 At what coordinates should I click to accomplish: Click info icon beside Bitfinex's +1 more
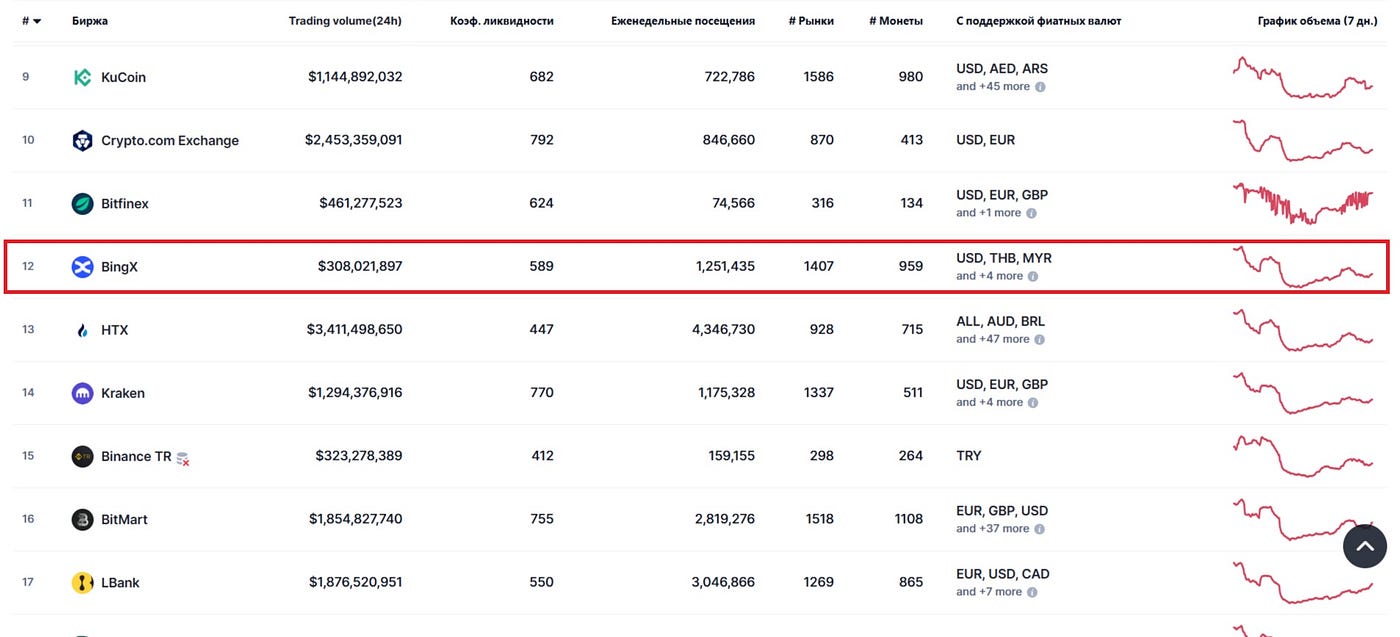tap(1032, 213)
